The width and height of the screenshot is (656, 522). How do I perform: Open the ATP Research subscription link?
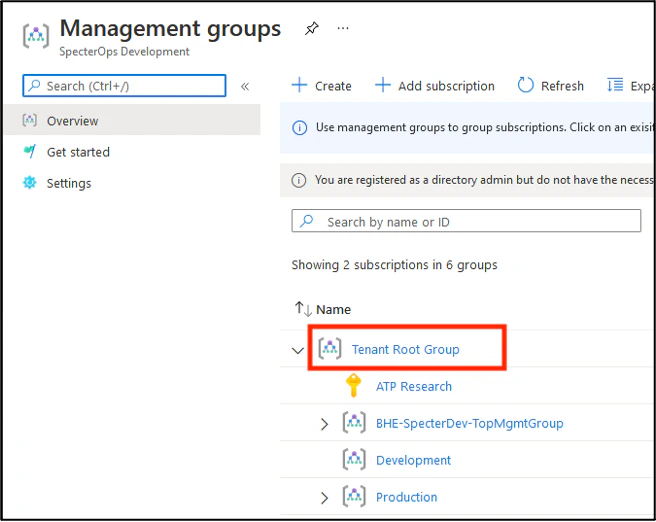pyautogui.click(x=413, y=387)
